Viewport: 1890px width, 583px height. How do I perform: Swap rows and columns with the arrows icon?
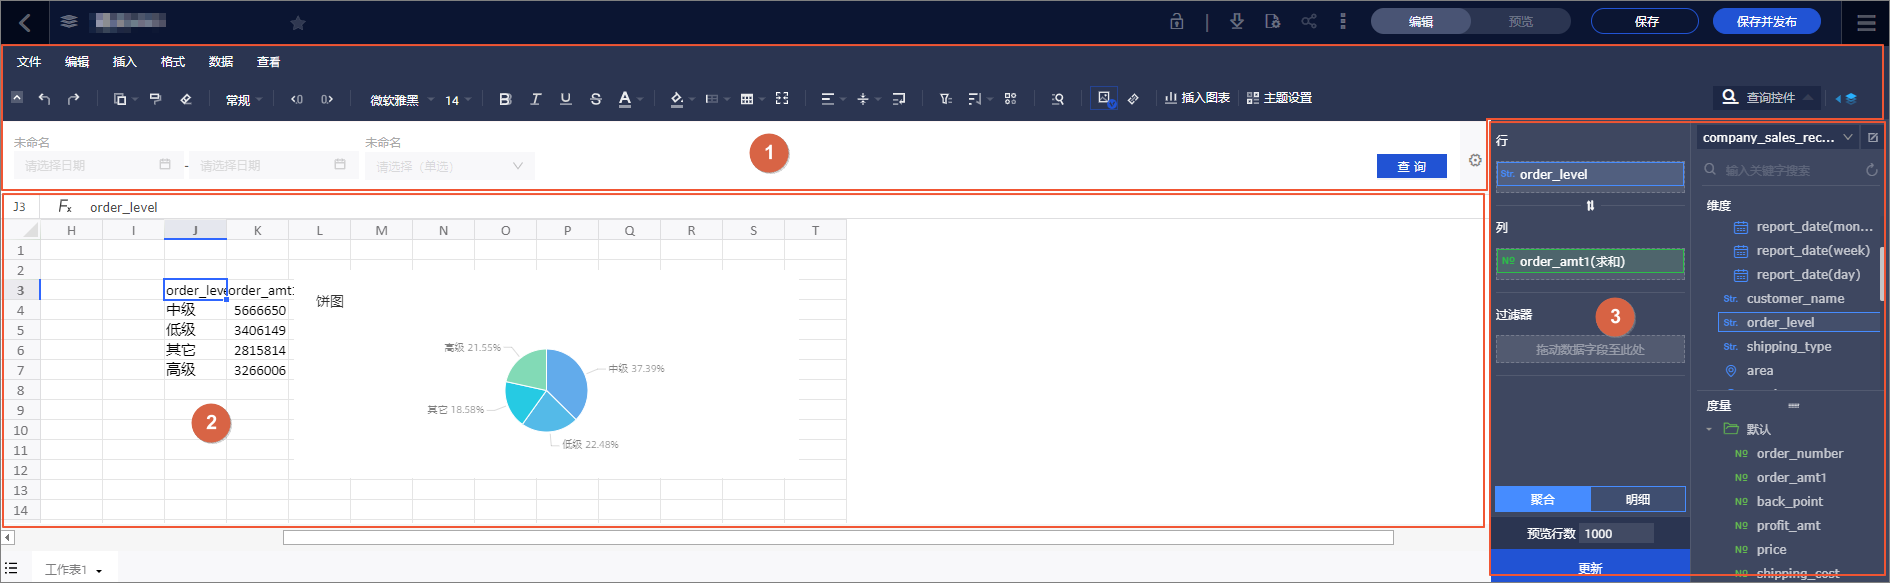coord(1590,205)
